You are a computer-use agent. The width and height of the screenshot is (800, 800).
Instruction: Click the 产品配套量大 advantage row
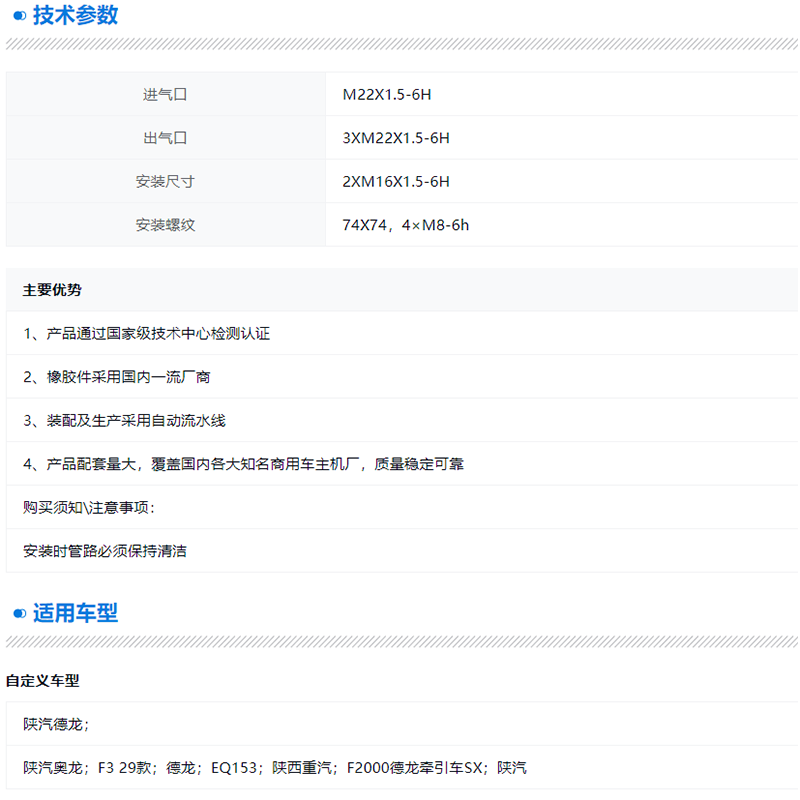(243, 464)
